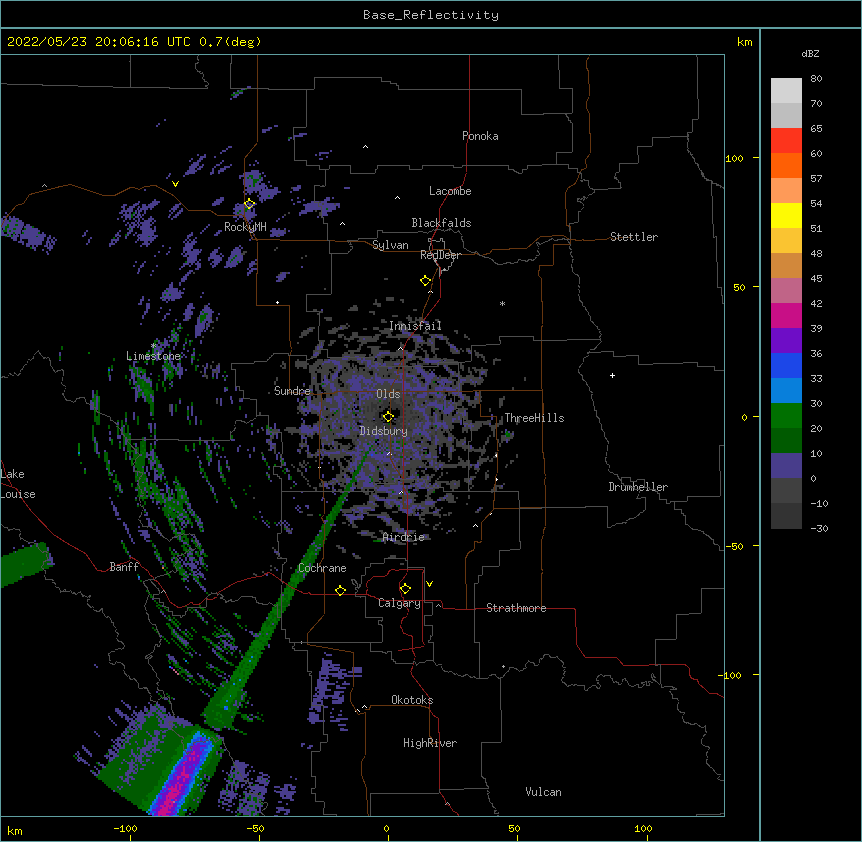
Task: Click the white plus marker north of Drumheller
Action: coord(612,375)
